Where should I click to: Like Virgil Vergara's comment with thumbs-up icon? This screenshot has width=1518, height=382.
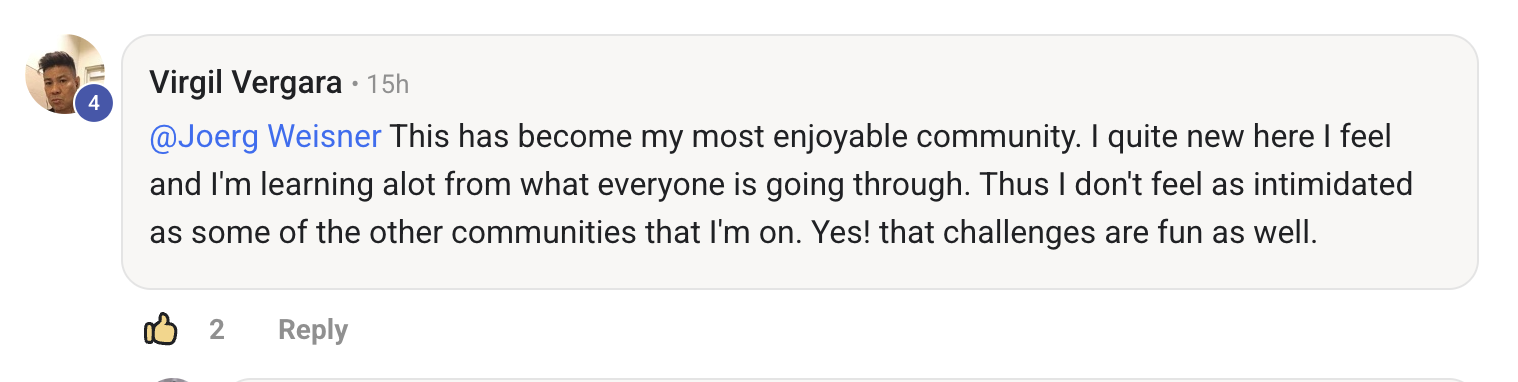[x=161, y=329]
